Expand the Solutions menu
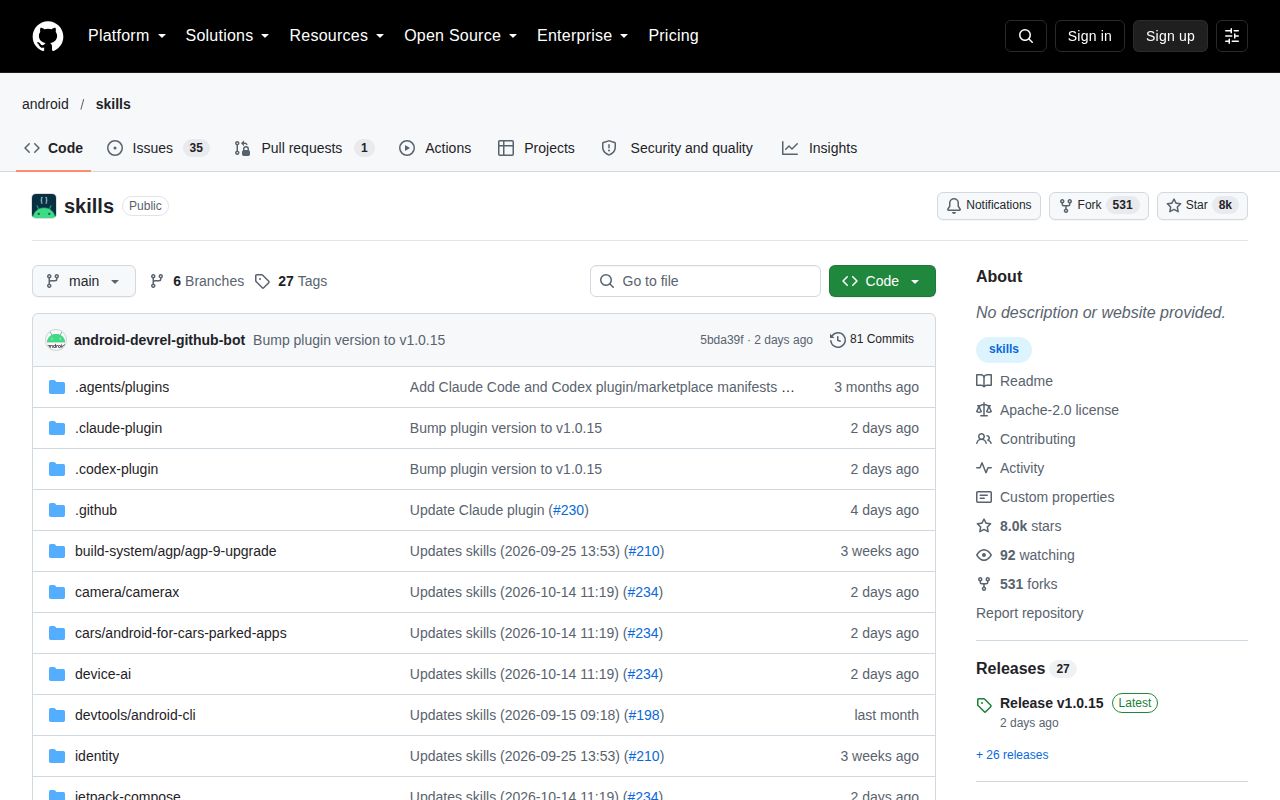1280x800 pixels. click(x=227, y=36)
